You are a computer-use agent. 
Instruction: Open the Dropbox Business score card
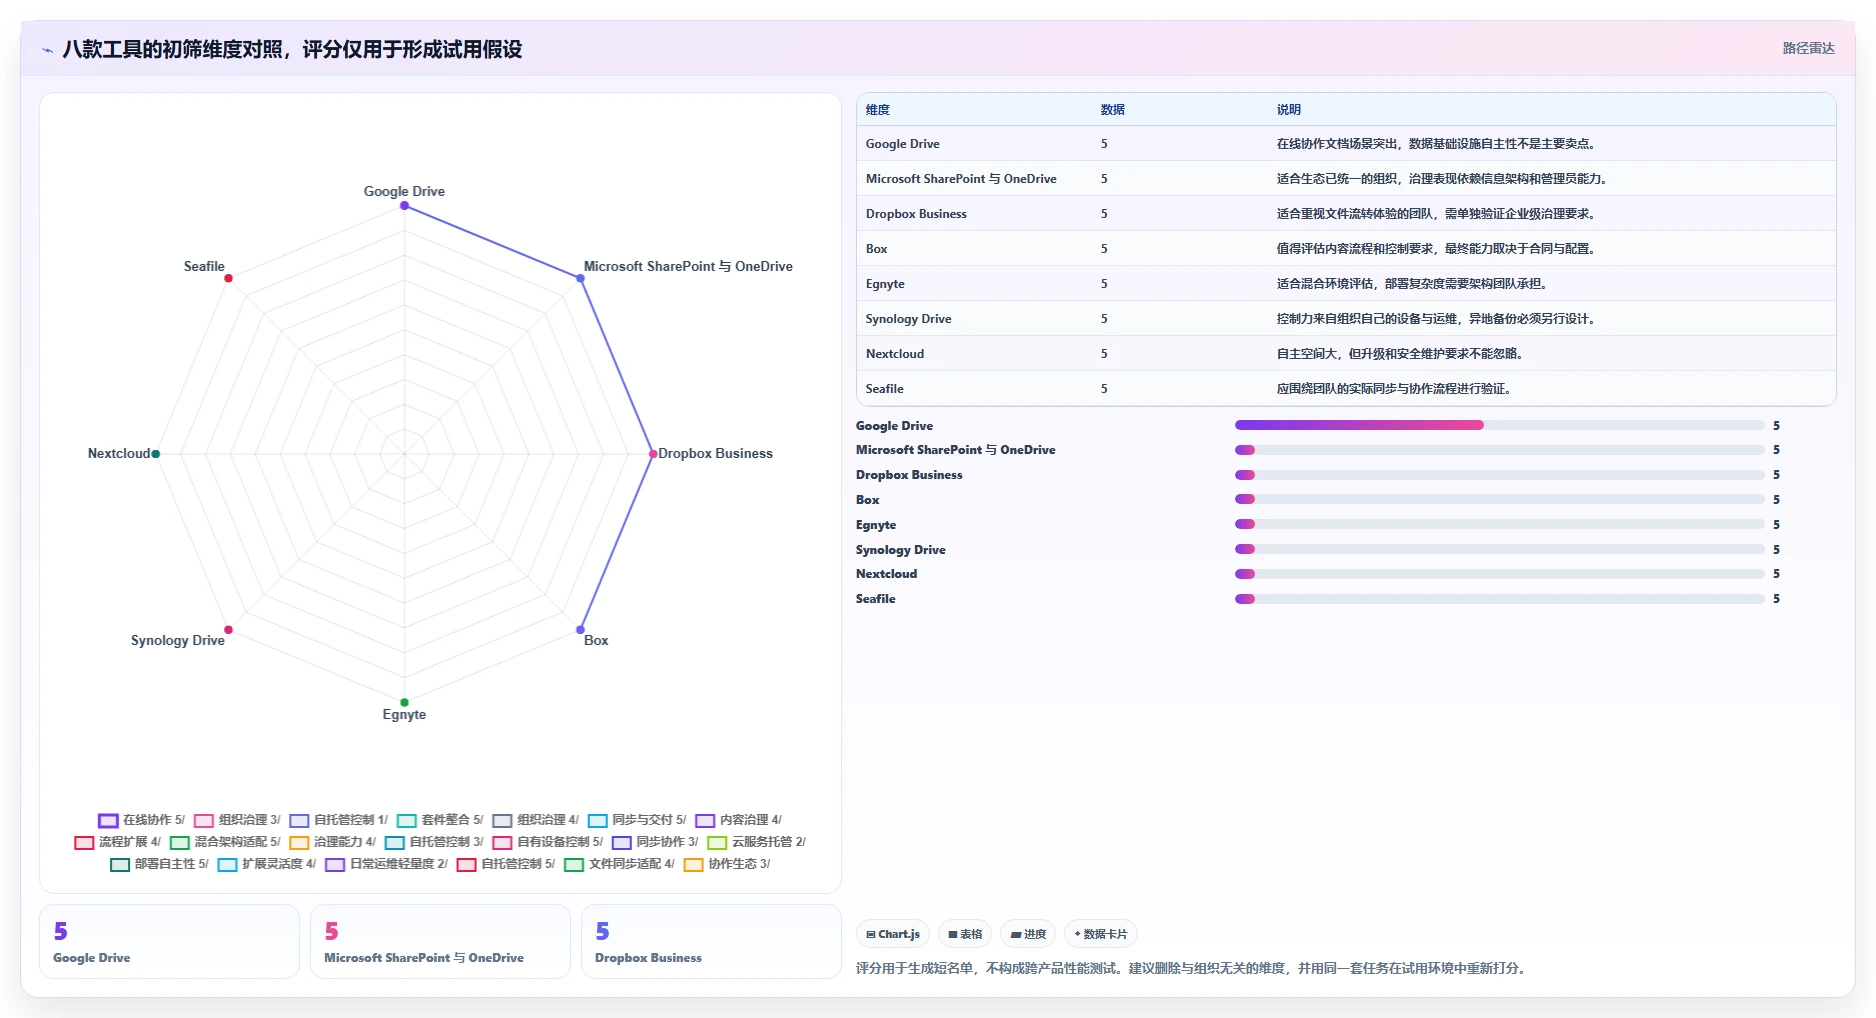click(x=711, y=941)
